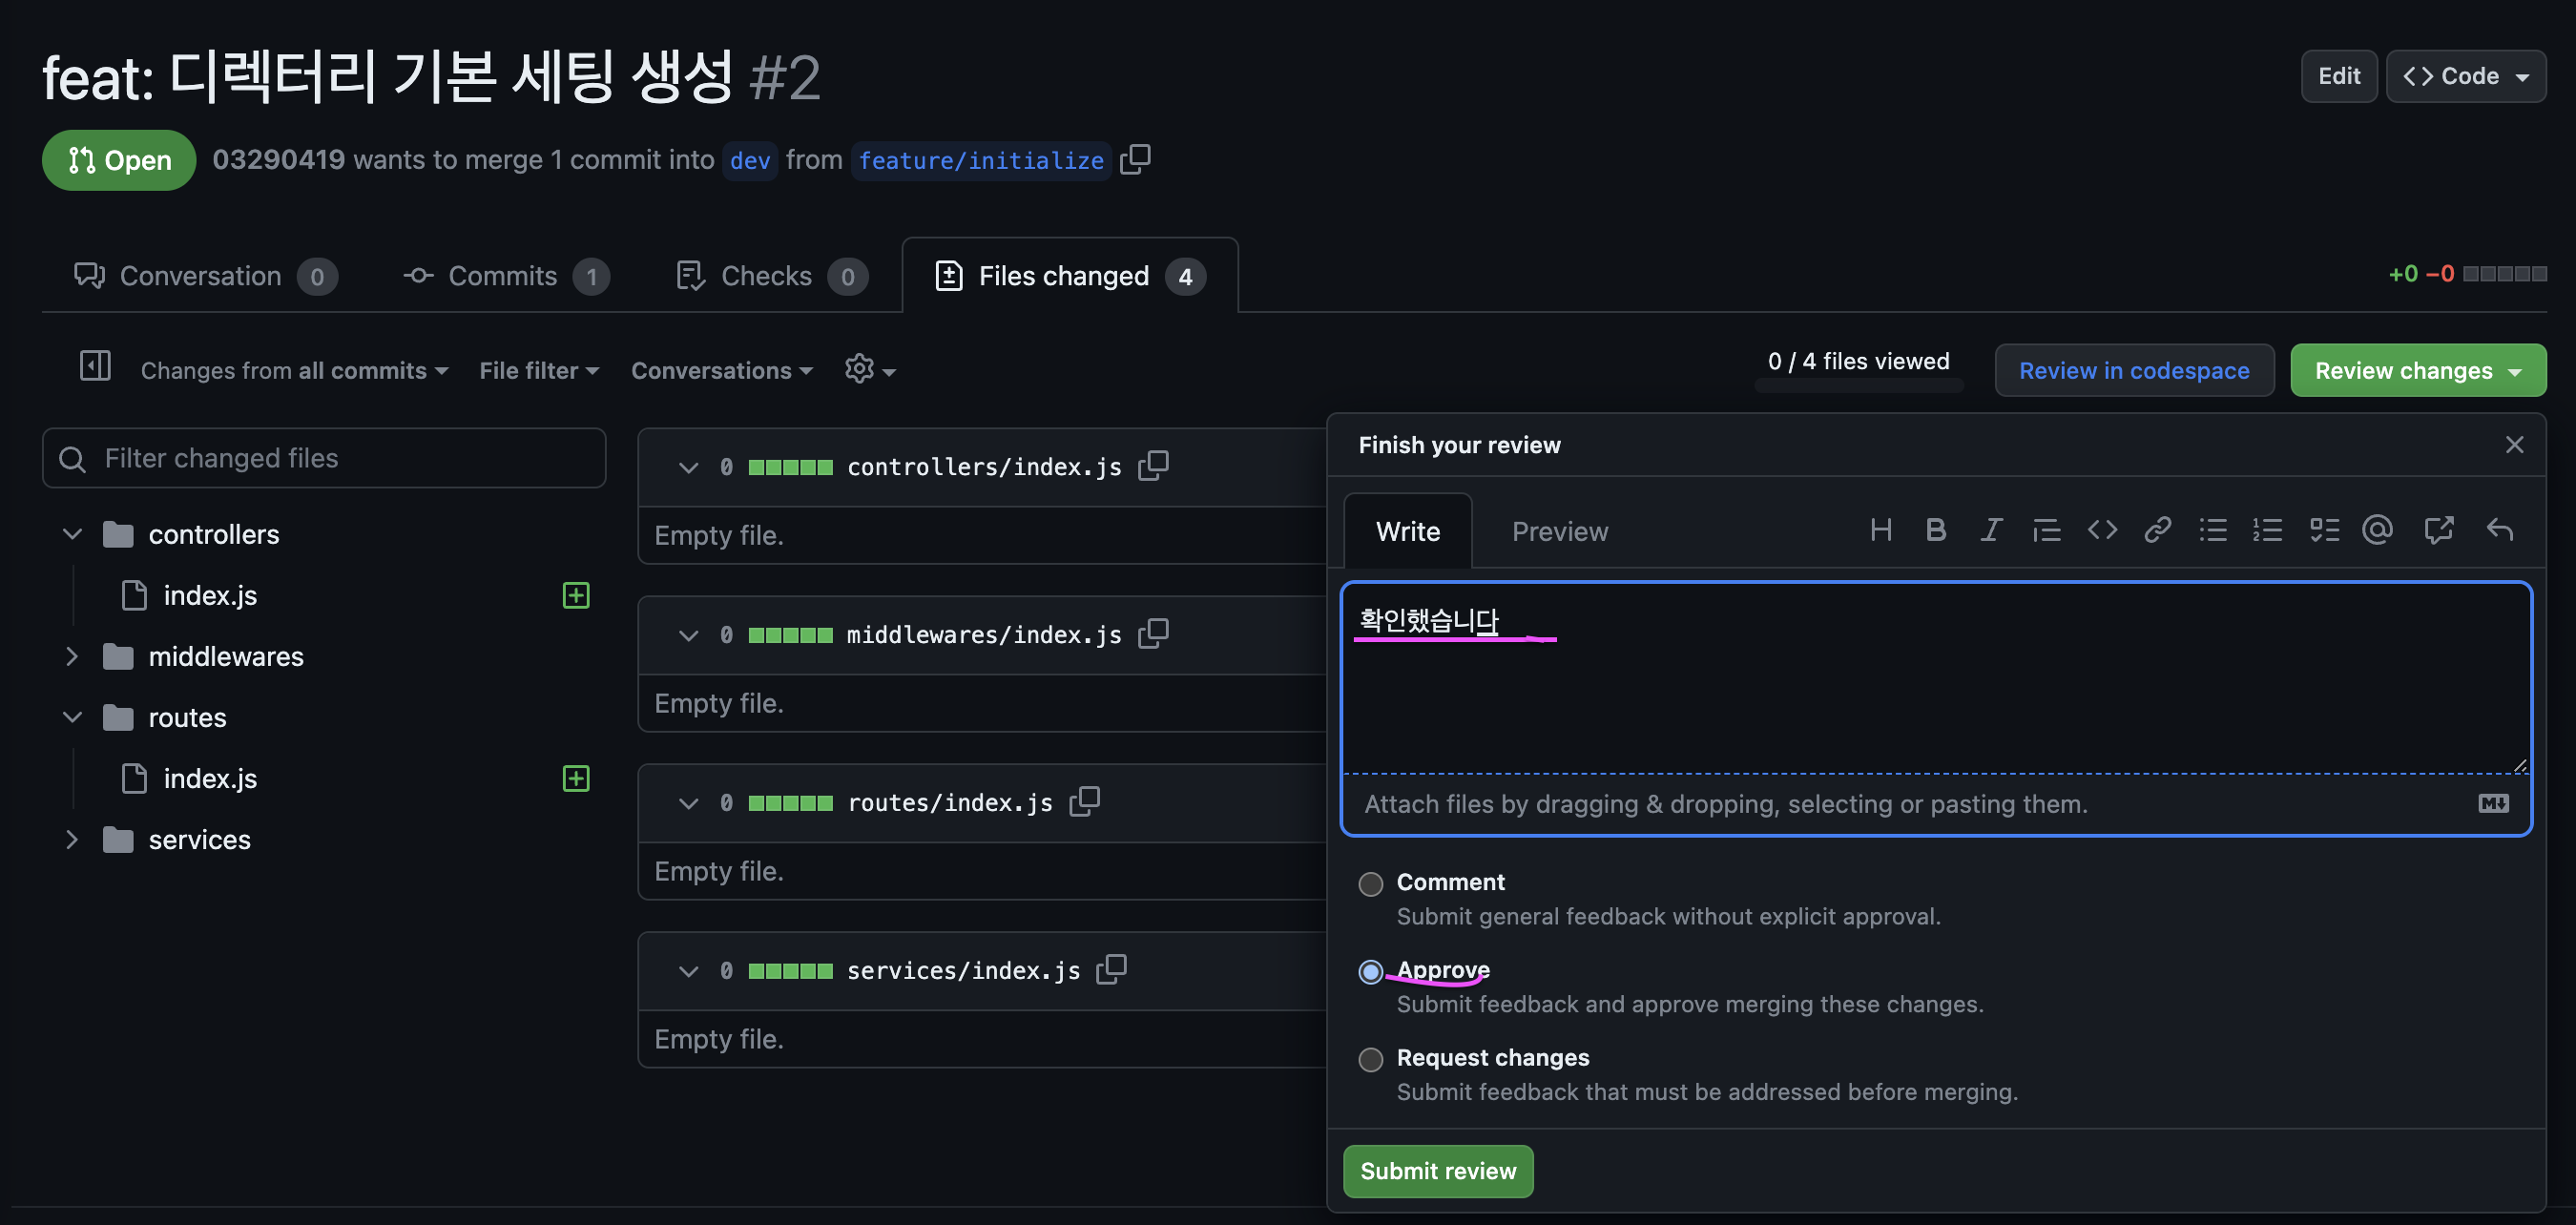Open Changes from all commits dropdown
This screenshot has width=2576, height=1225.
(294, 370)
